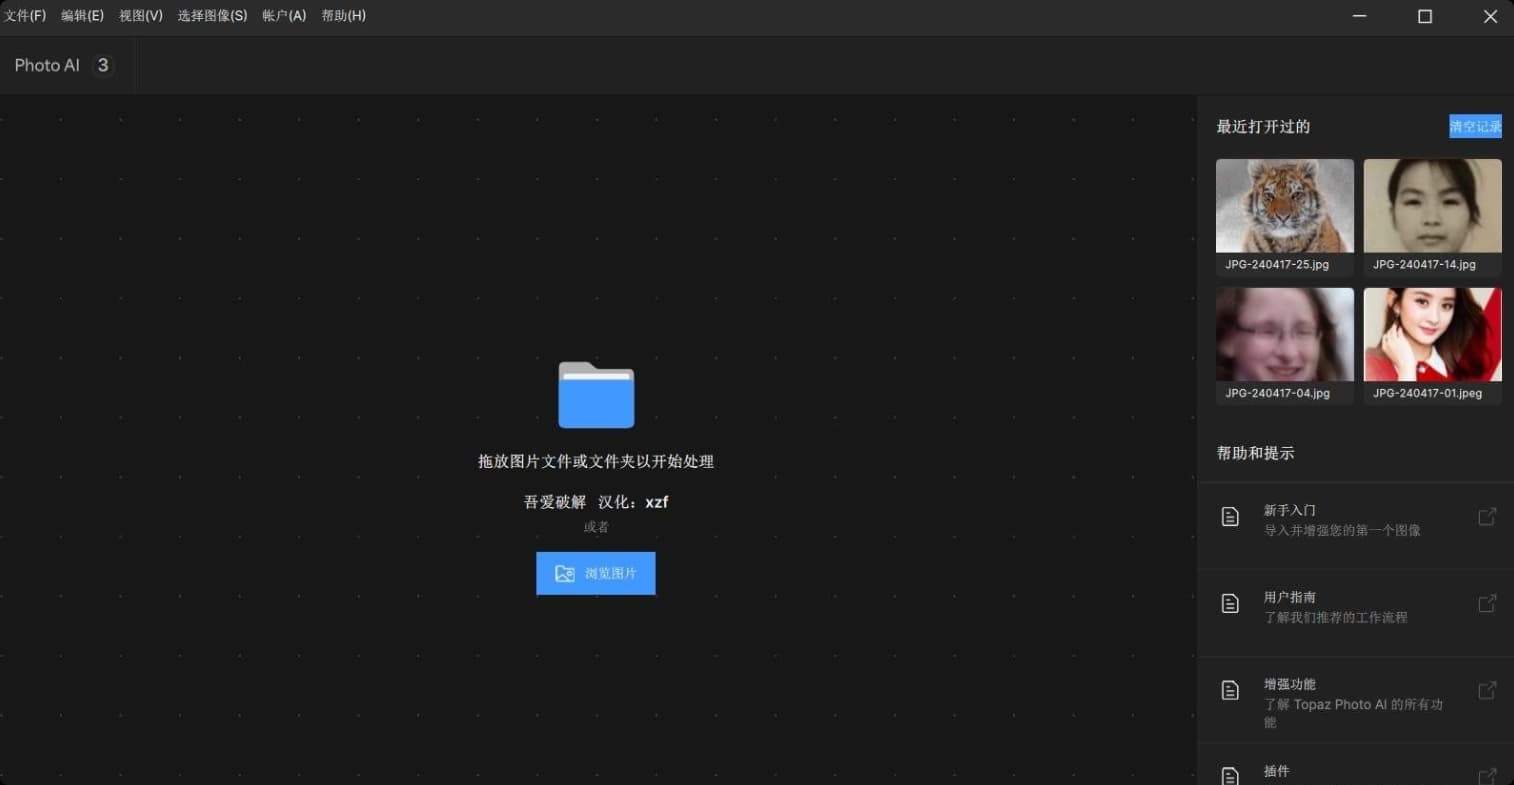Click the document icon beside 新手入门
1514x785 pixels.
click(x=1230, y=516)
